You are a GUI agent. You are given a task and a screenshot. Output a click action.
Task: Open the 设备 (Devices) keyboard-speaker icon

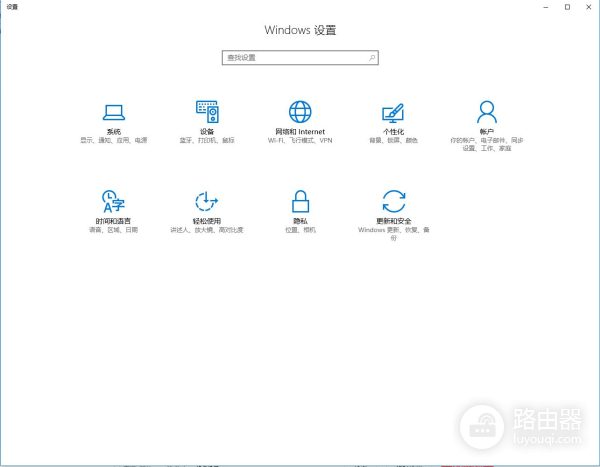(207, 111)
